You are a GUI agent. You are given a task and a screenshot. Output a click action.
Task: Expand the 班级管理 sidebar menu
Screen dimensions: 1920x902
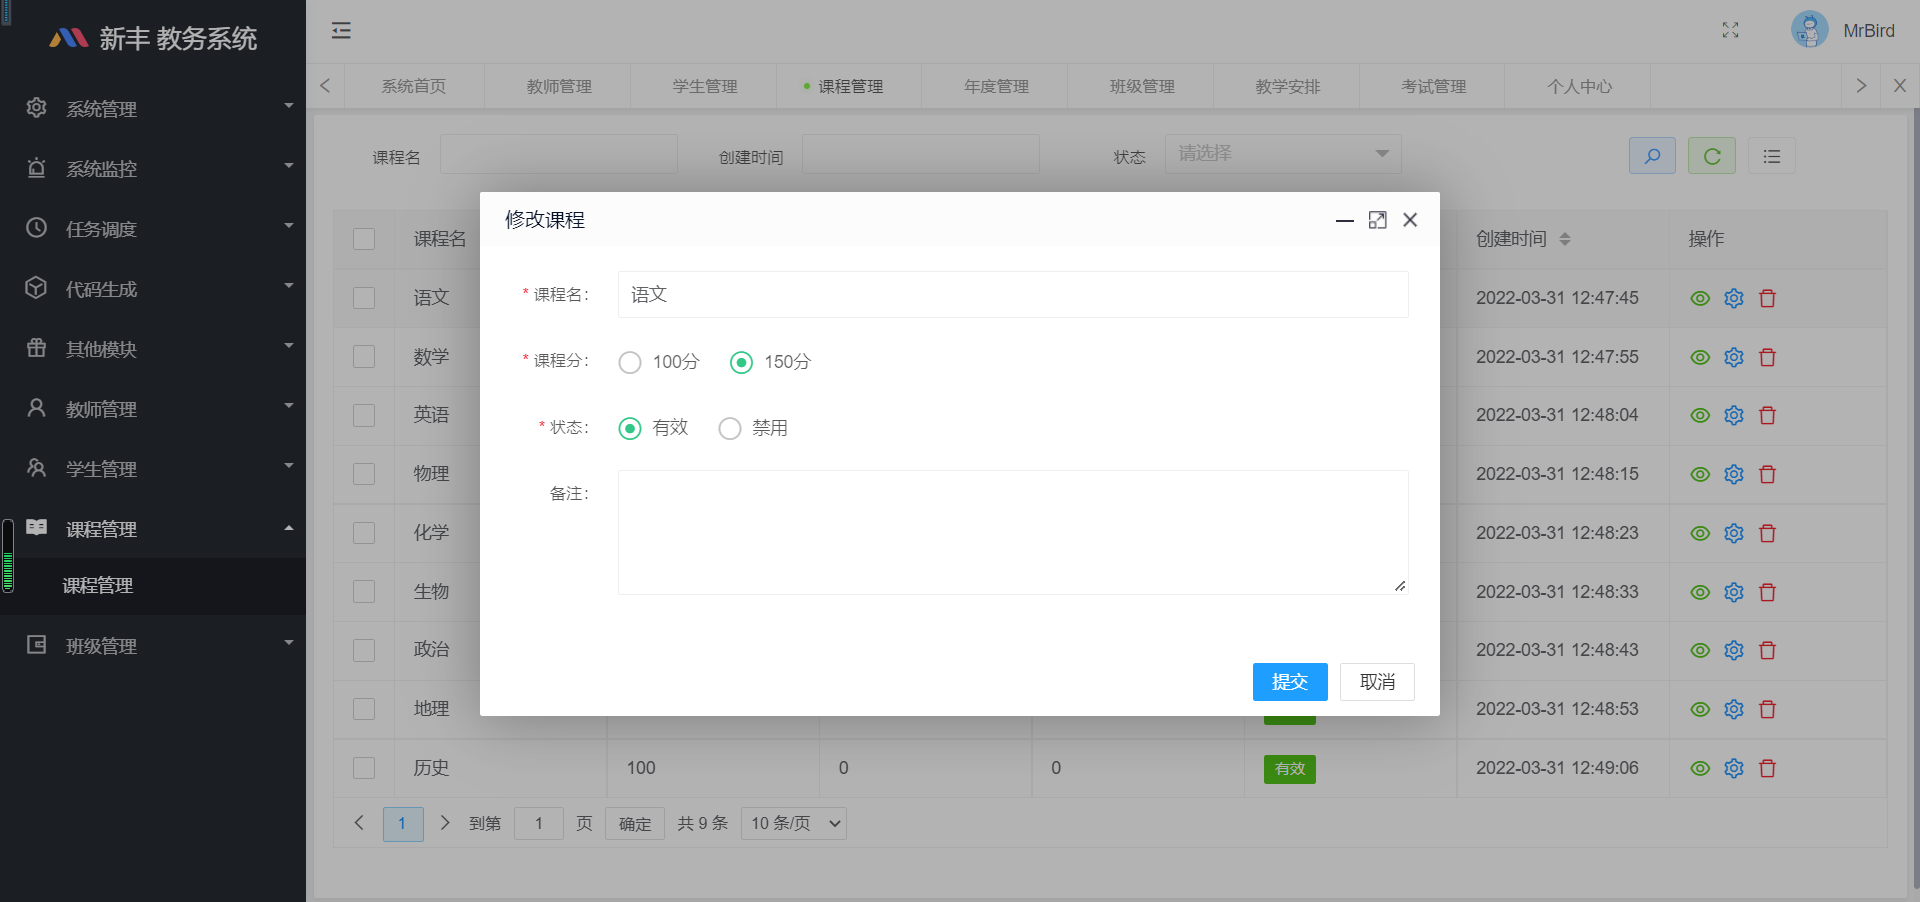tap(153, 645)
